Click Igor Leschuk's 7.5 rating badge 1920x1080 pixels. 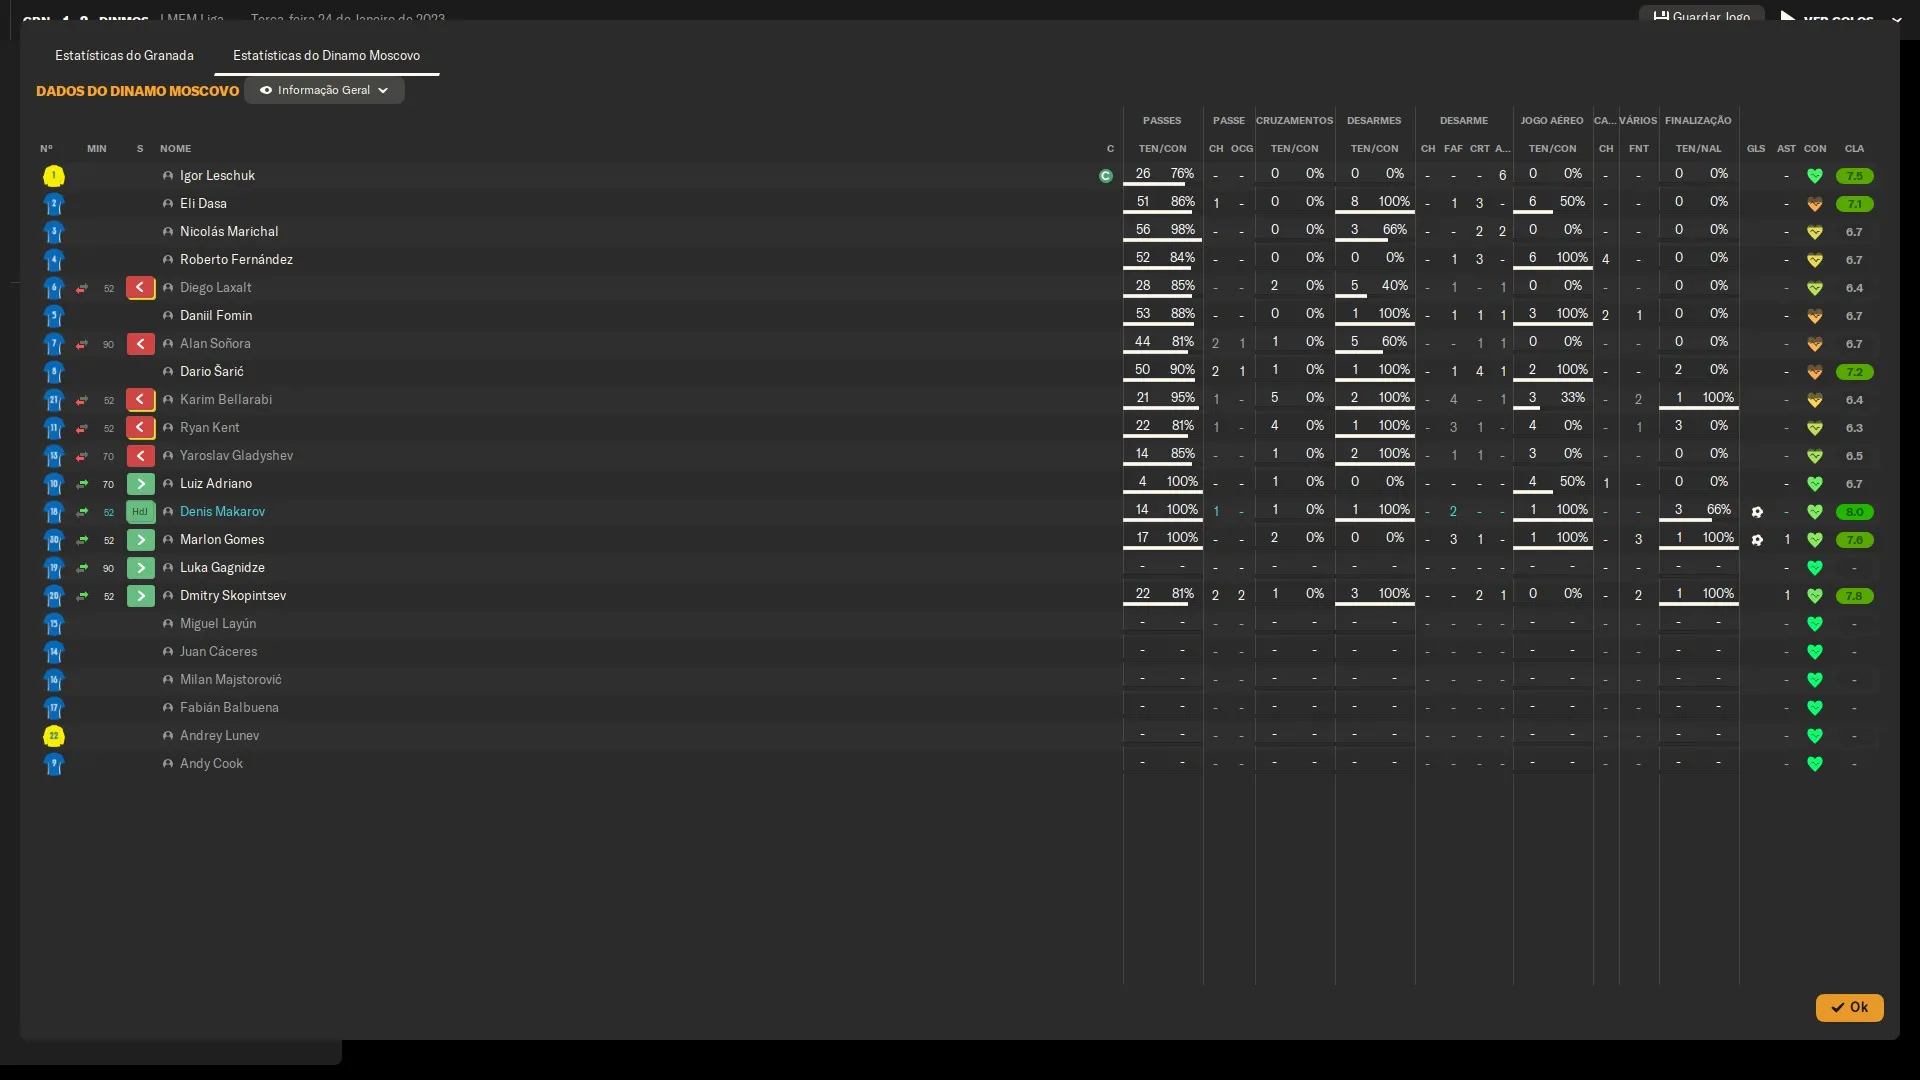1854,176
